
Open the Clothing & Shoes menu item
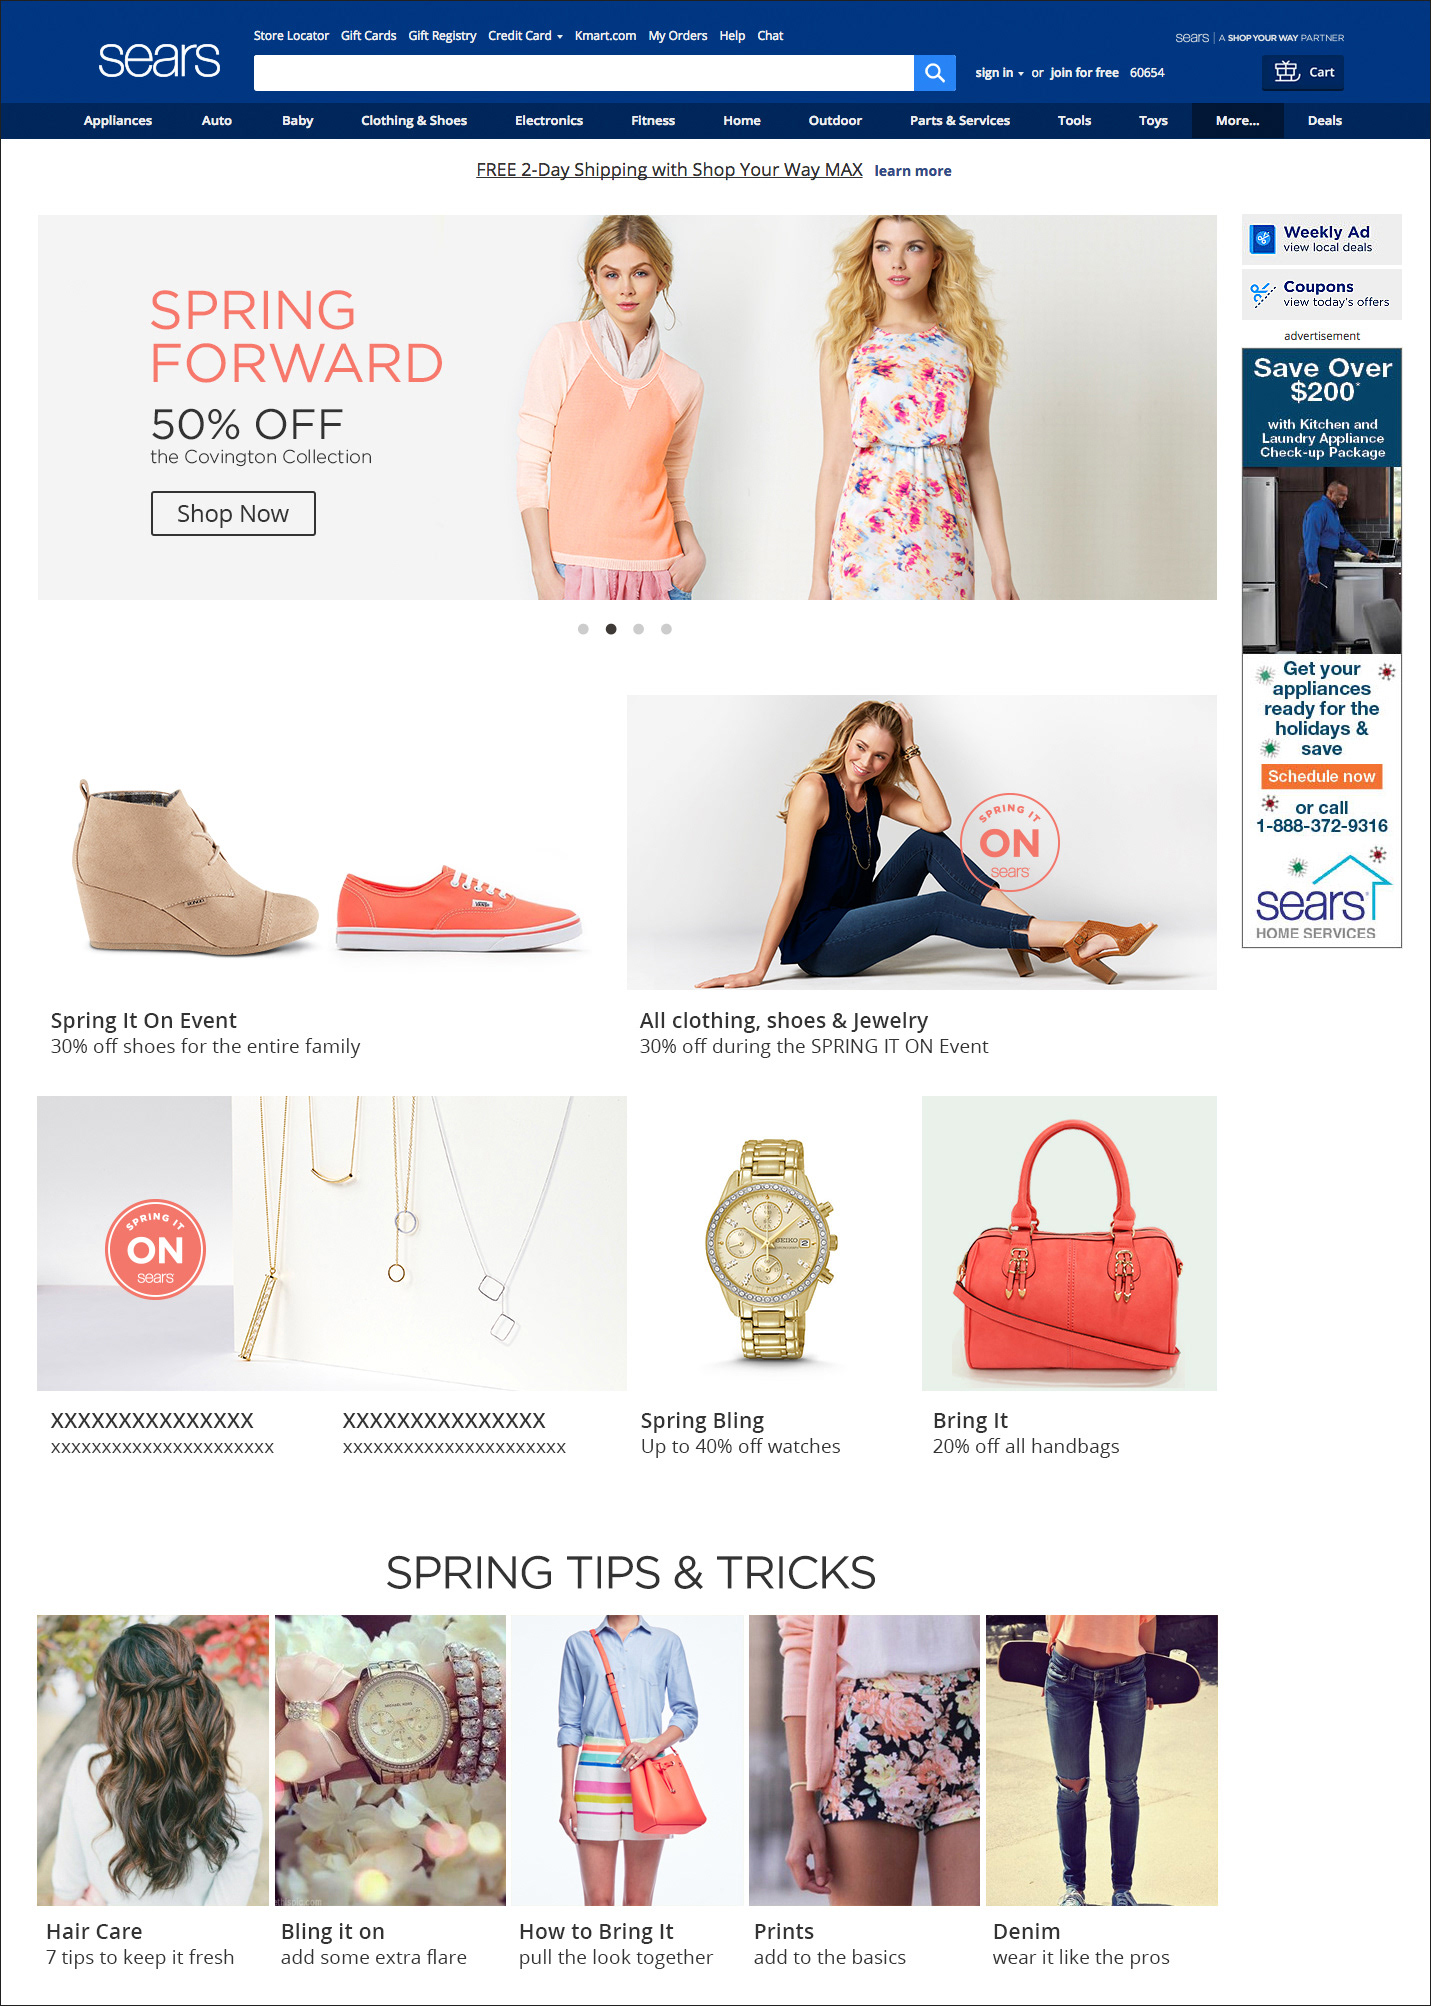(414, 120)
